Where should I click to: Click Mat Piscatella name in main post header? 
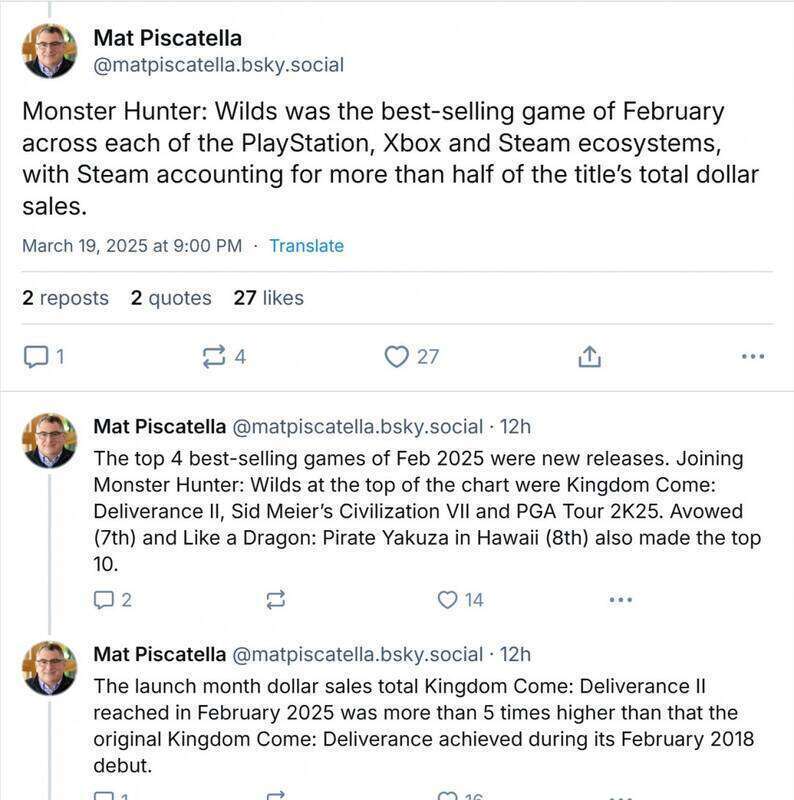tap(167, 38)
